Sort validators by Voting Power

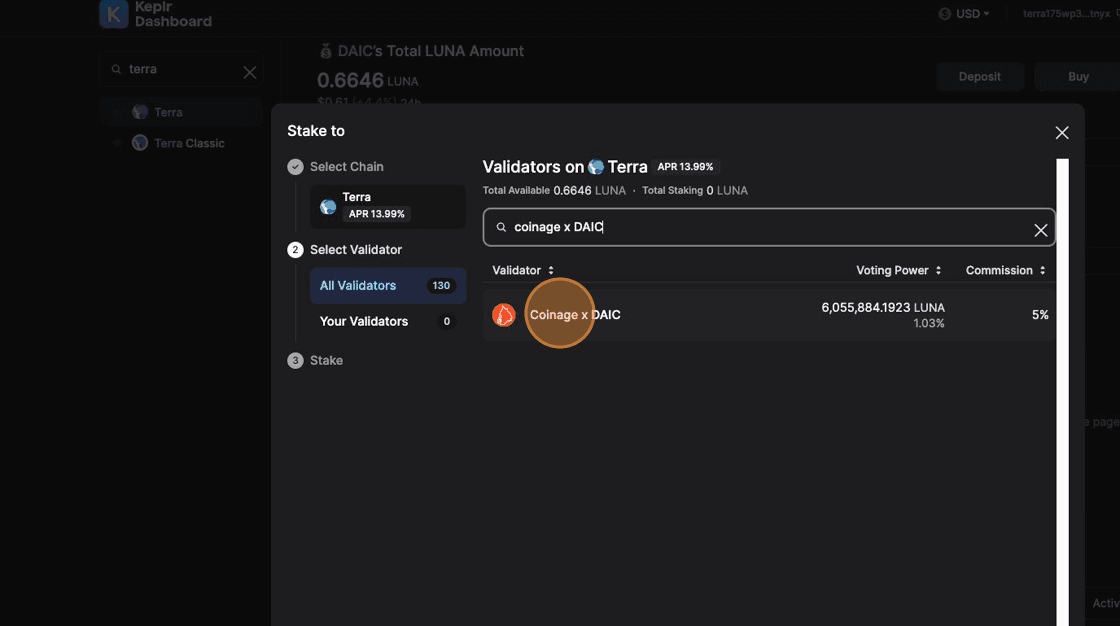pos(898,271)
